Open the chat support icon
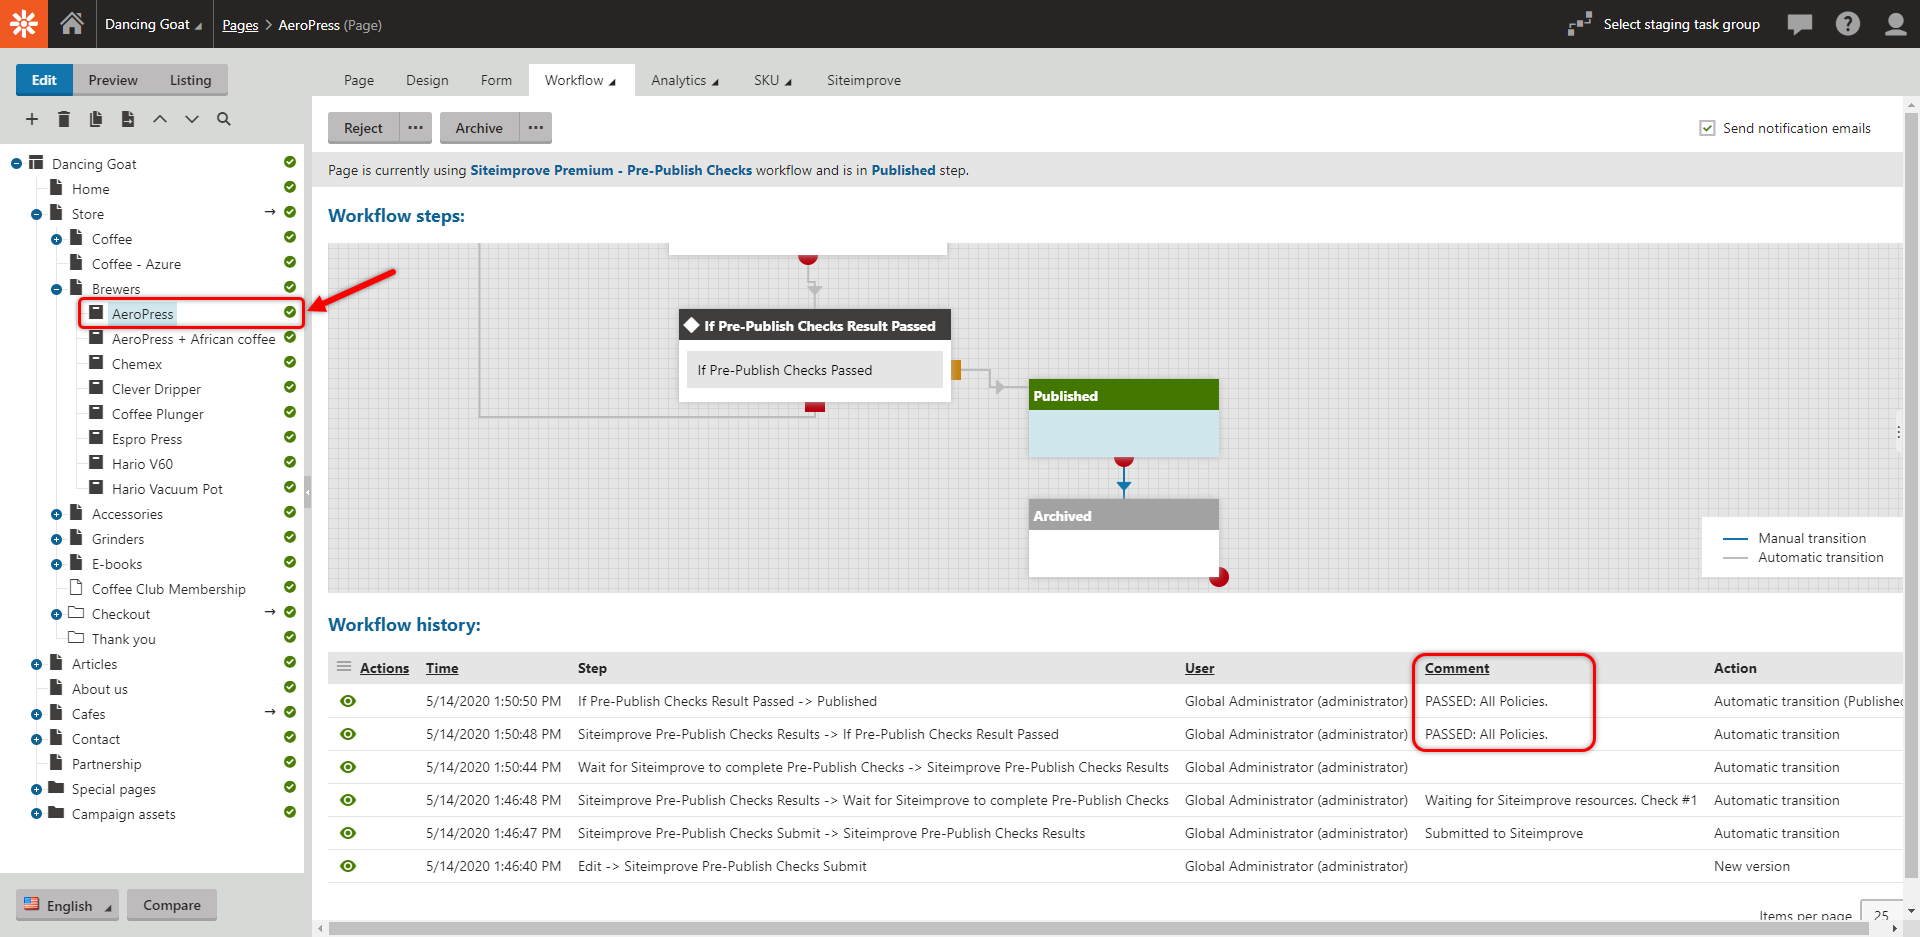 tap(1800, 24)
